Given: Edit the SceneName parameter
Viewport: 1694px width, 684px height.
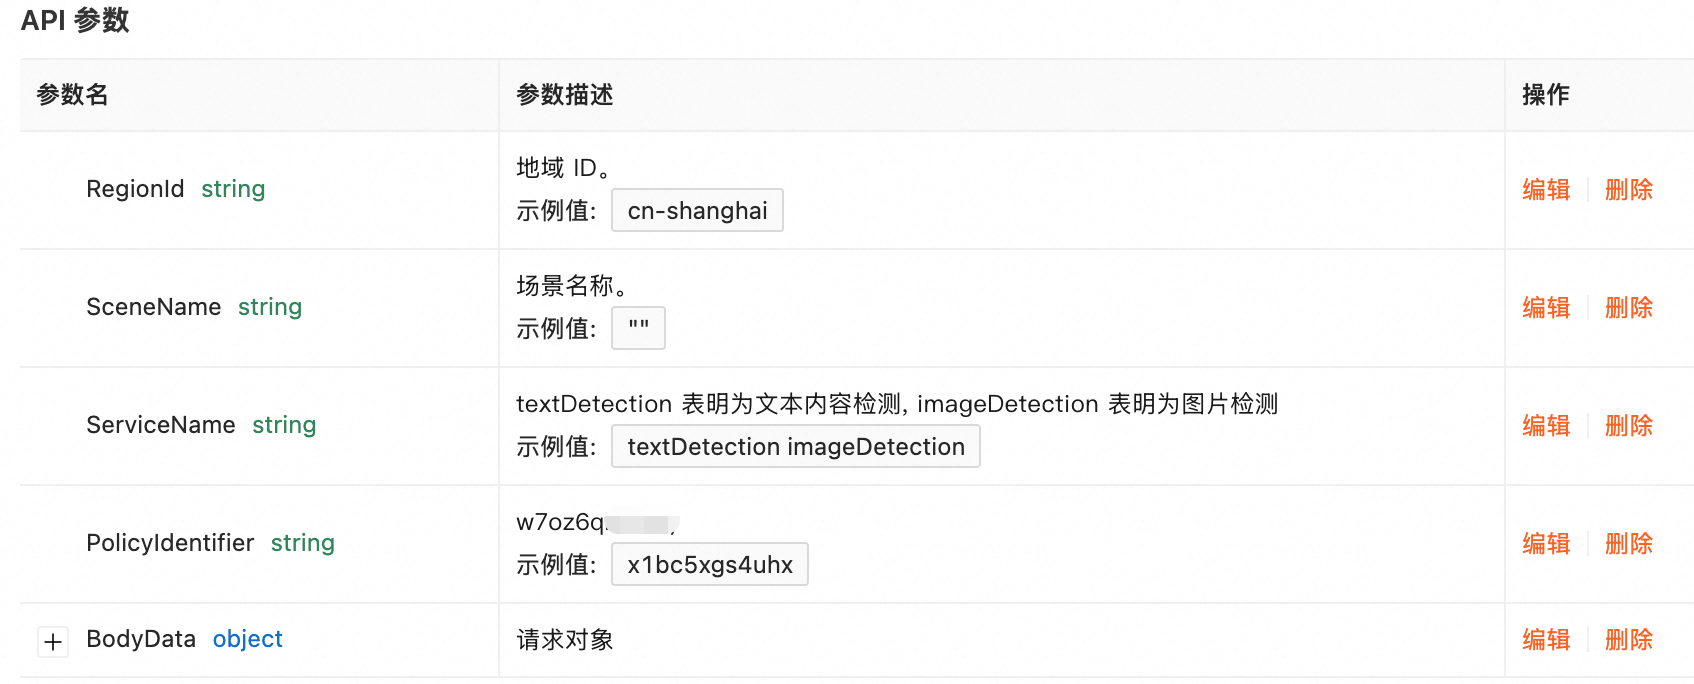Looking at the screenshot, I should point(1546,308).
